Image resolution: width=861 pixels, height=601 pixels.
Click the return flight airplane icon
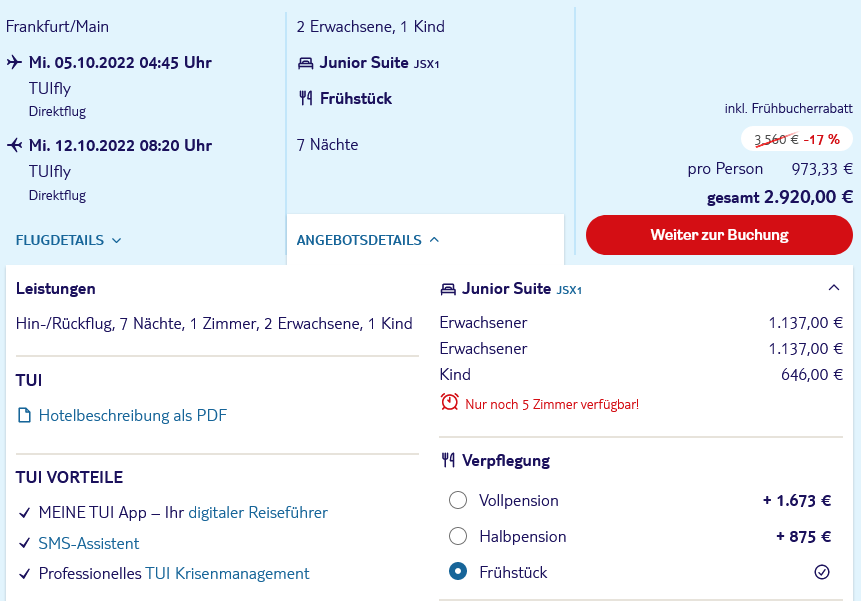[x=14, y=145]
